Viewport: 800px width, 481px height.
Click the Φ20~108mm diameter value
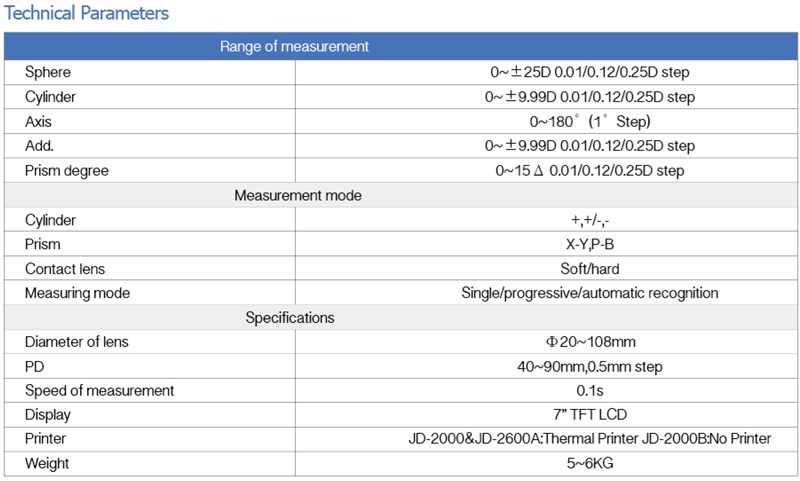click(589, 342)
